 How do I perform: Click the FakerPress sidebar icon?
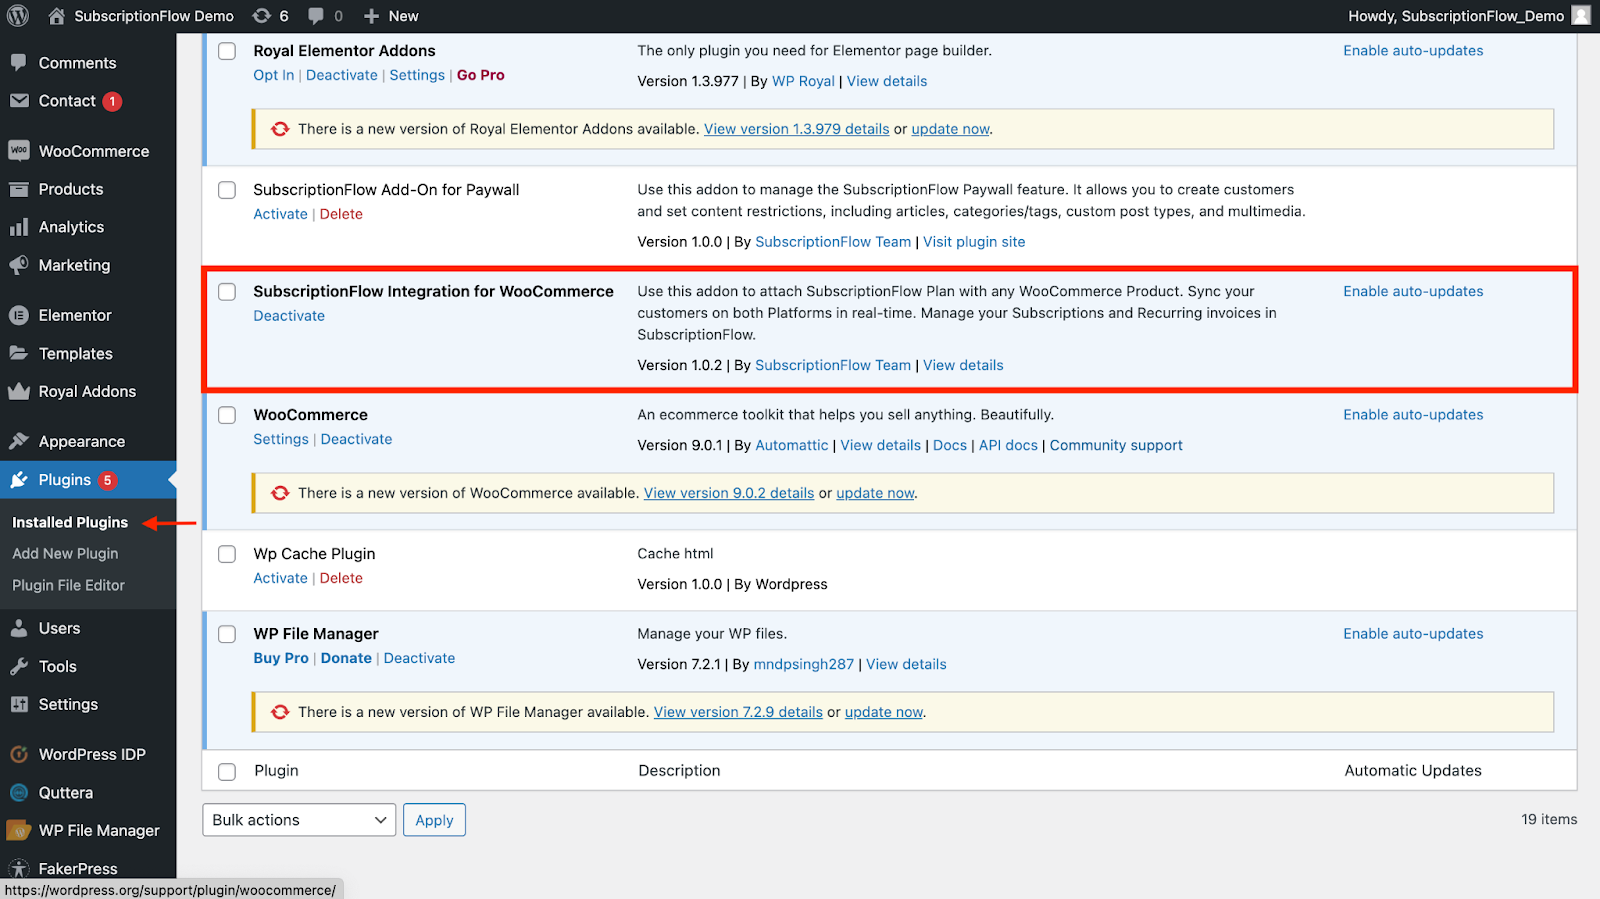tap(19, 868)
